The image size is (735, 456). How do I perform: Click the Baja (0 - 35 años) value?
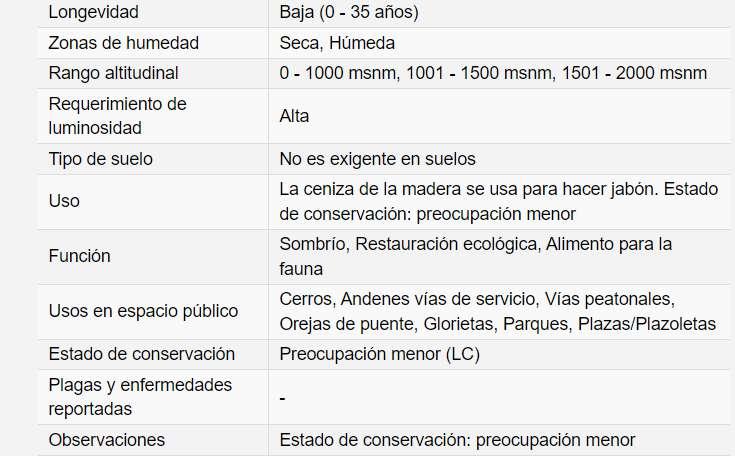(349, 13)
